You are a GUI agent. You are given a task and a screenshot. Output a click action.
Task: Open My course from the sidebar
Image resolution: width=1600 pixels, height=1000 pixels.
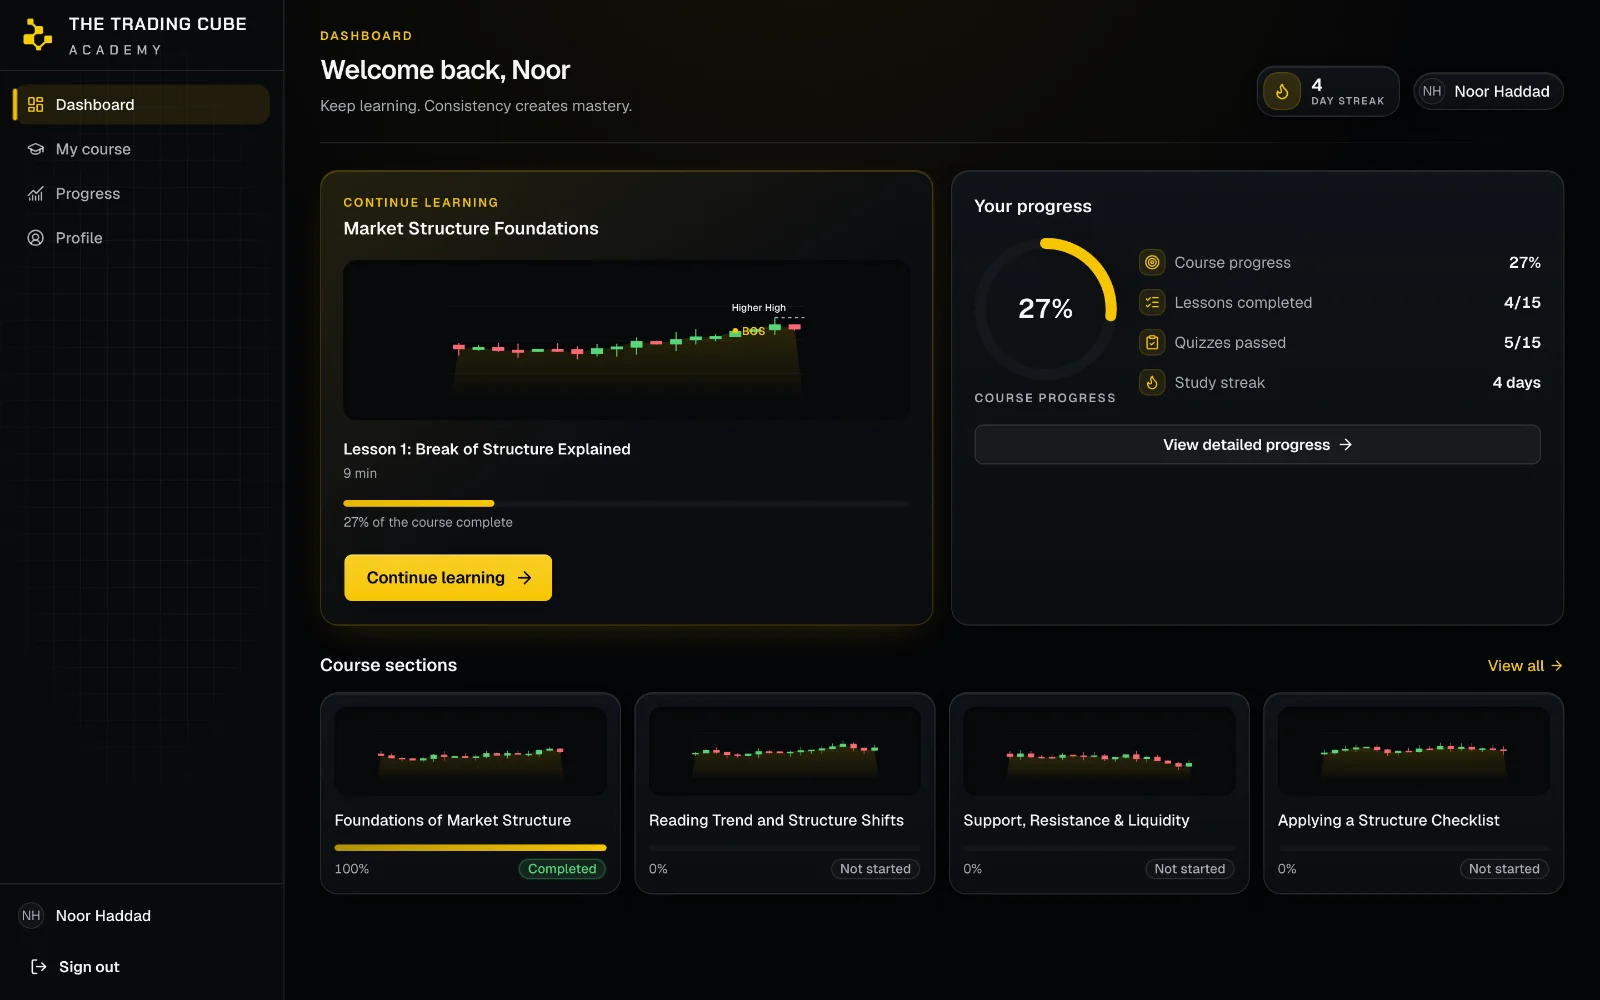tap(141, 149)
